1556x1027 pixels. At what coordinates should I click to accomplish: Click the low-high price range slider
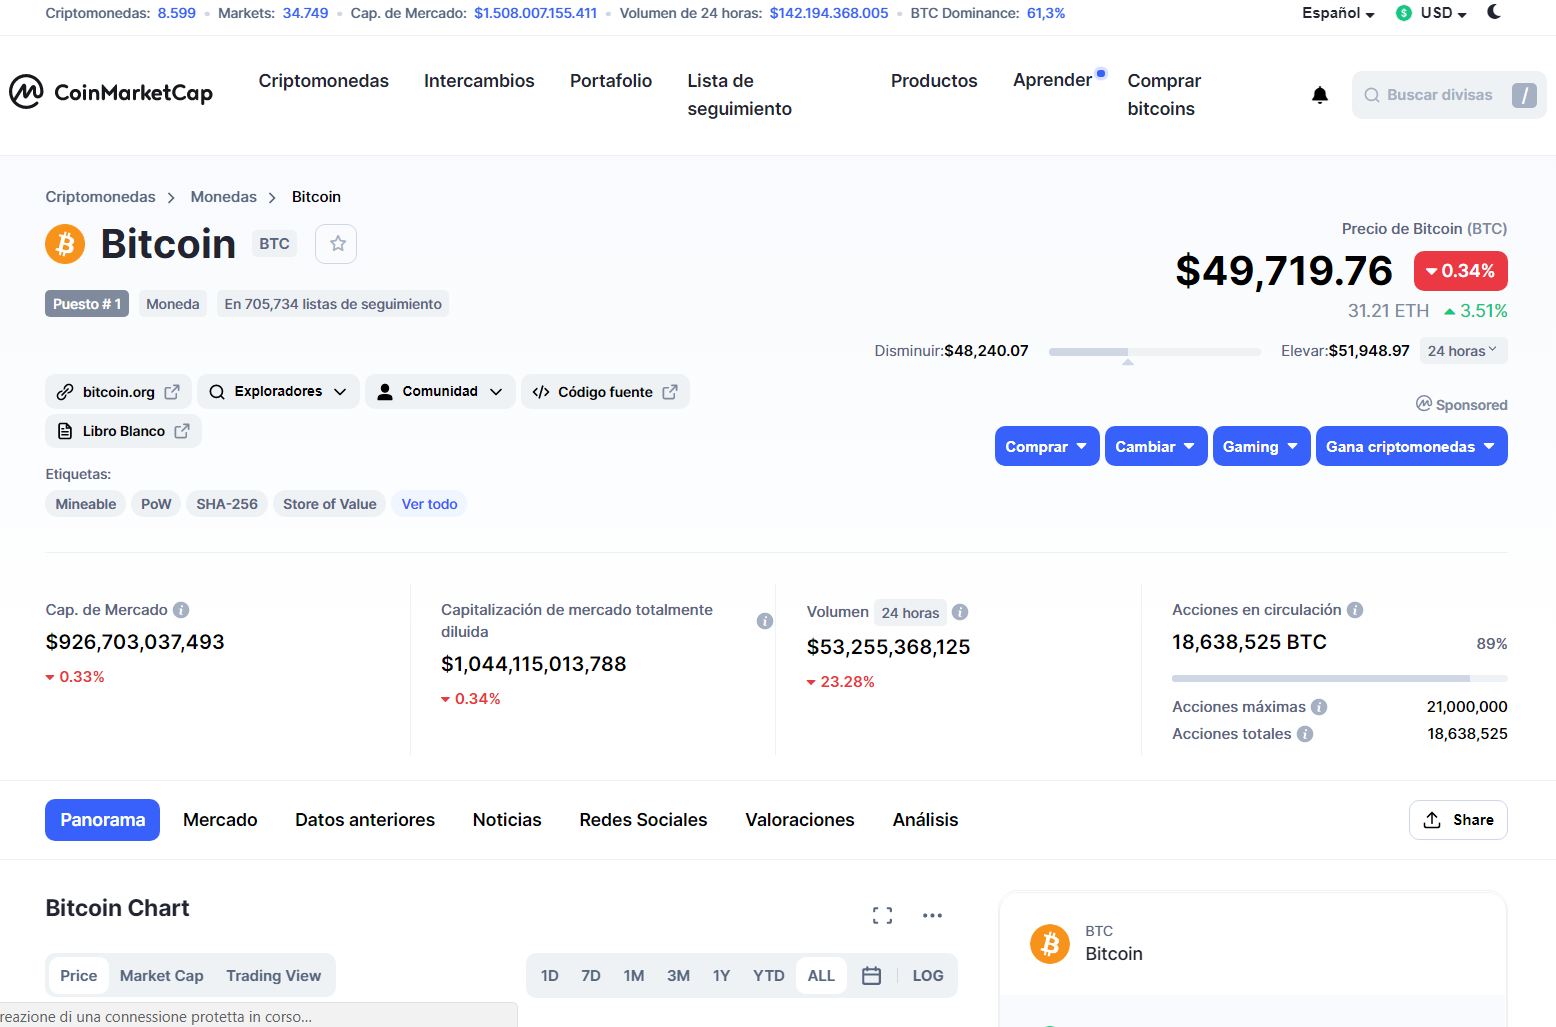(x=1155, y=352)
